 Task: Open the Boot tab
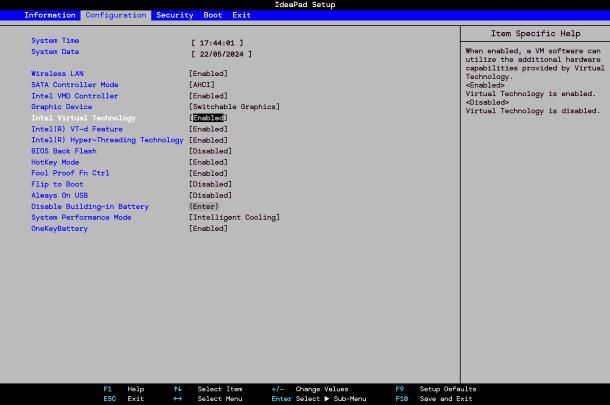pos(212,15)
